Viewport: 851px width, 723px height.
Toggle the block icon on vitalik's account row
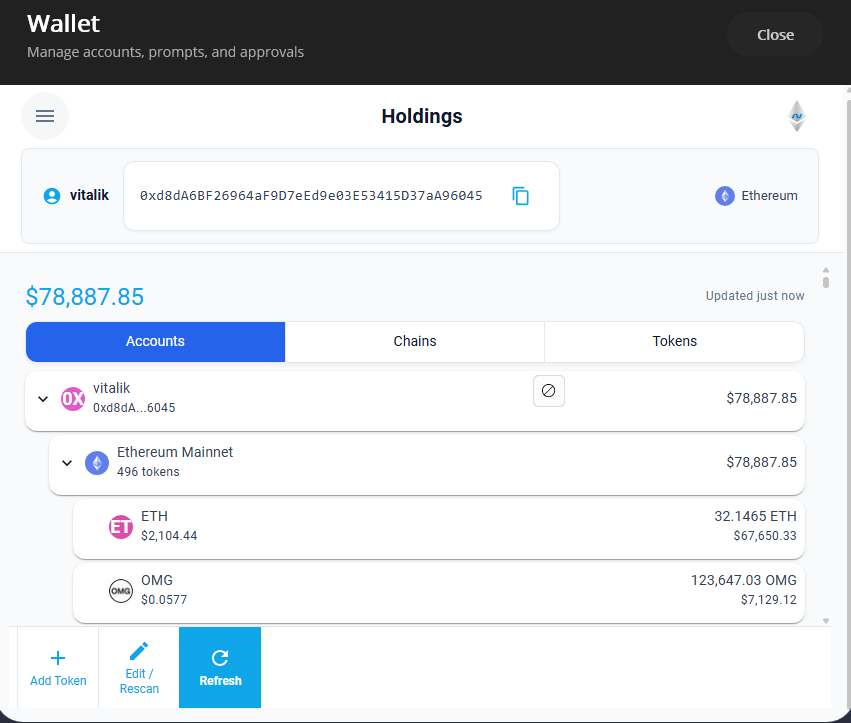click(548, 391)
